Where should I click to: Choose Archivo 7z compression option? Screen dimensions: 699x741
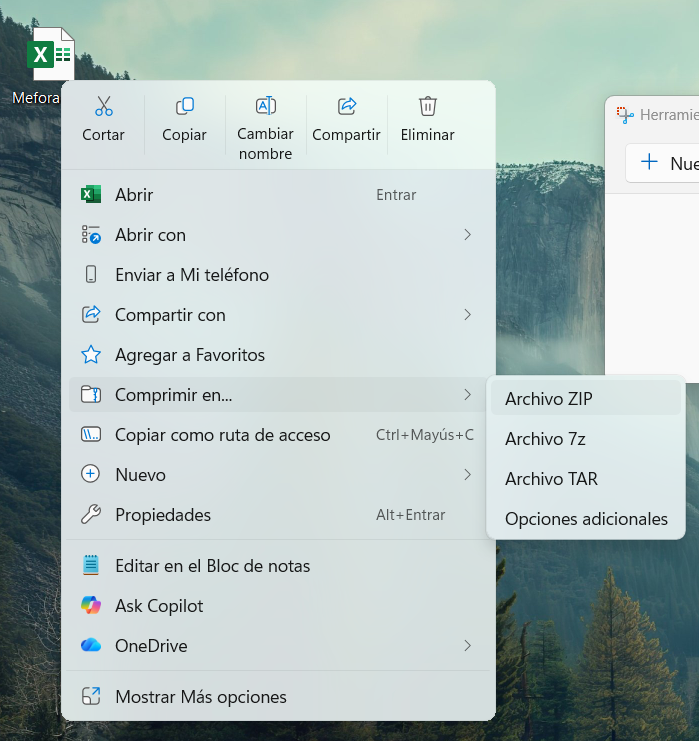(545, 439)
